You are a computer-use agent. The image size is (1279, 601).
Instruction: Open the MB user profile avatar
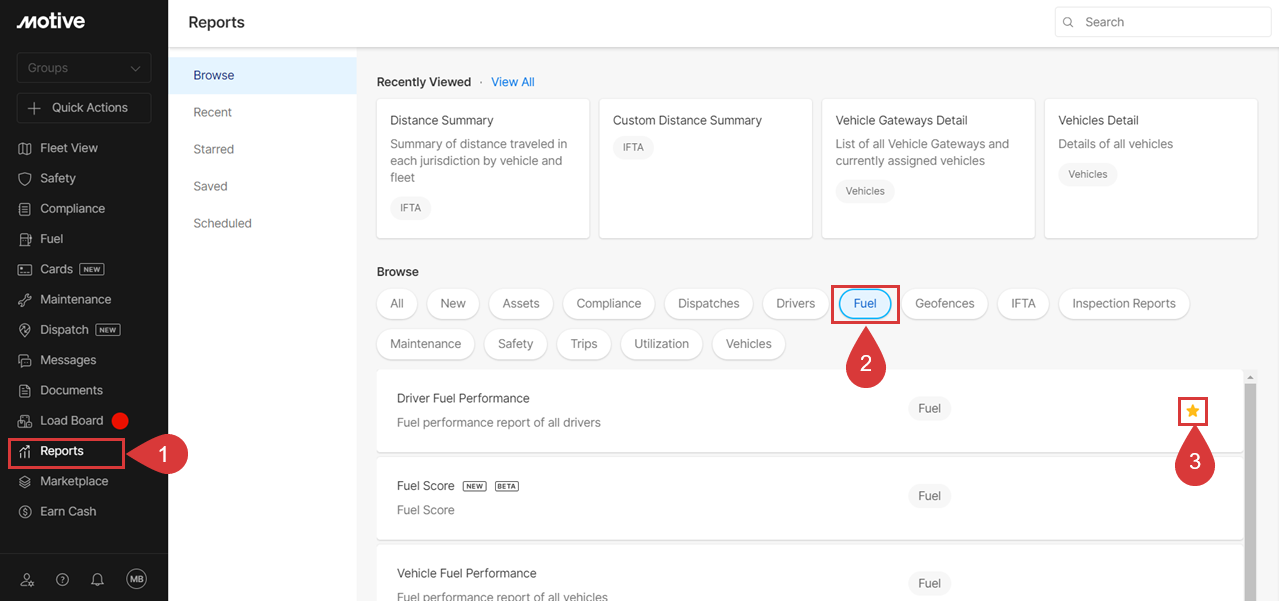point(136,579)
